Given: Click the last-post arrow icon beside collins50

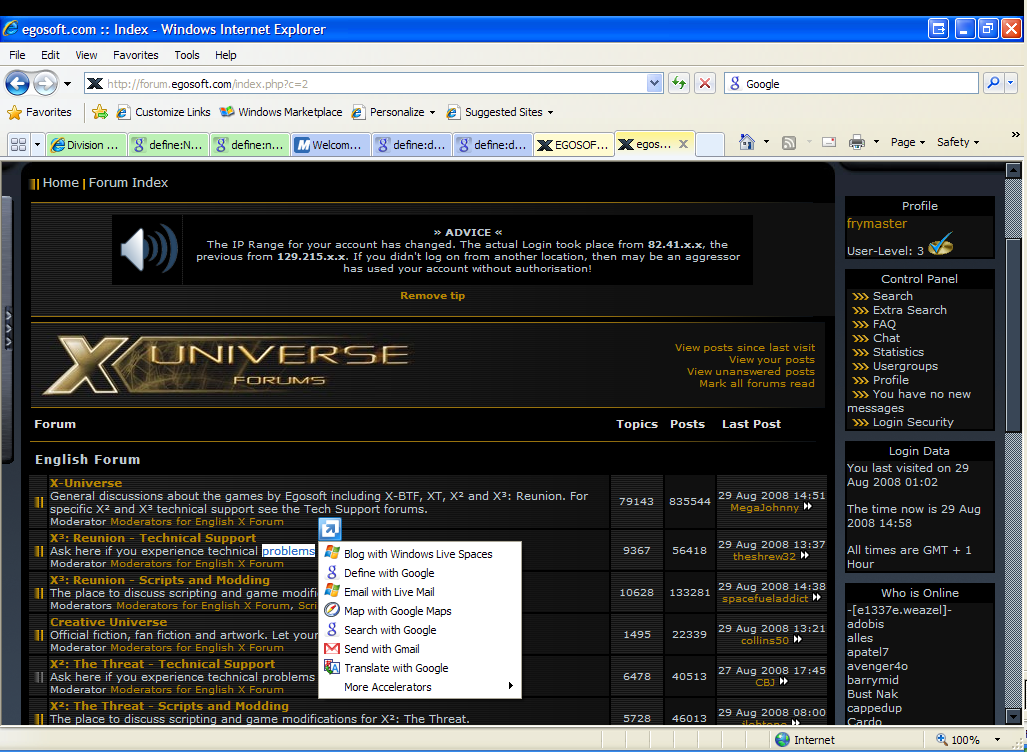Looking at the screenshot, I should click(x=798, y=639).
